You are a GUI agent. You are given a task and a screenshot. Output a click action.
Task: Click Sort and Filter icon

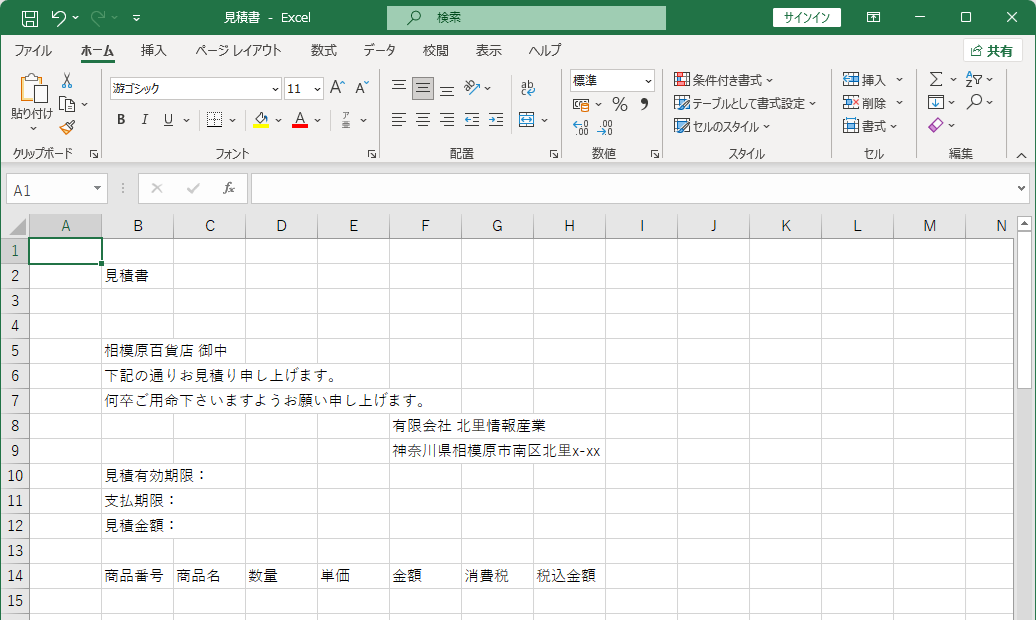point(974,79)
